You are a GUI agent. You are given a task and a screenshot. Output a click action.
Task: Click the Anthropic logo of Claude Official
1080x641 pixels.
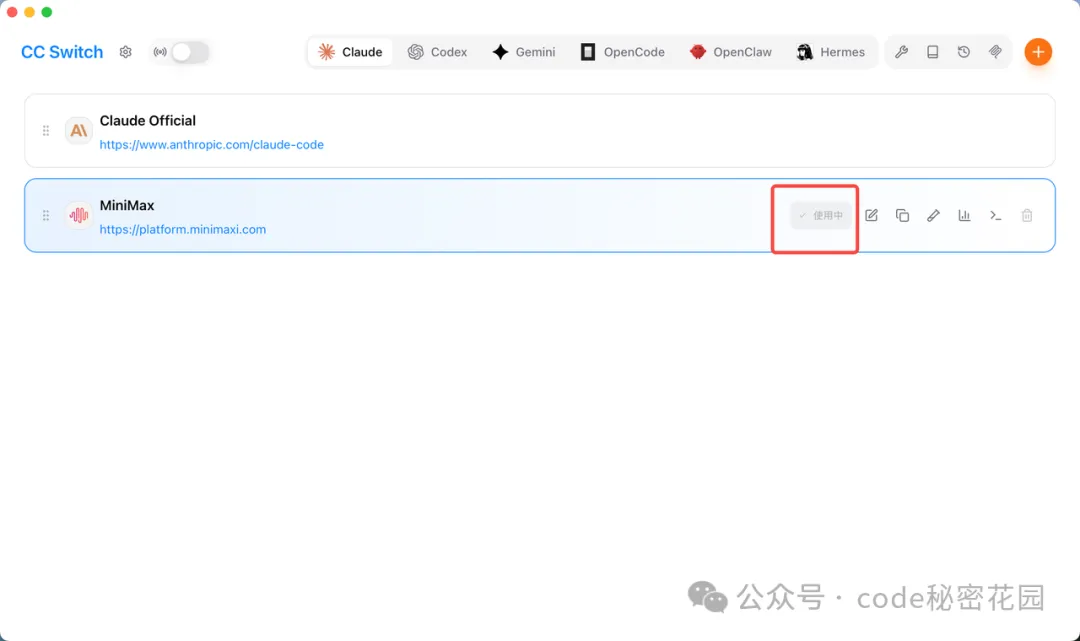[79, 131]
